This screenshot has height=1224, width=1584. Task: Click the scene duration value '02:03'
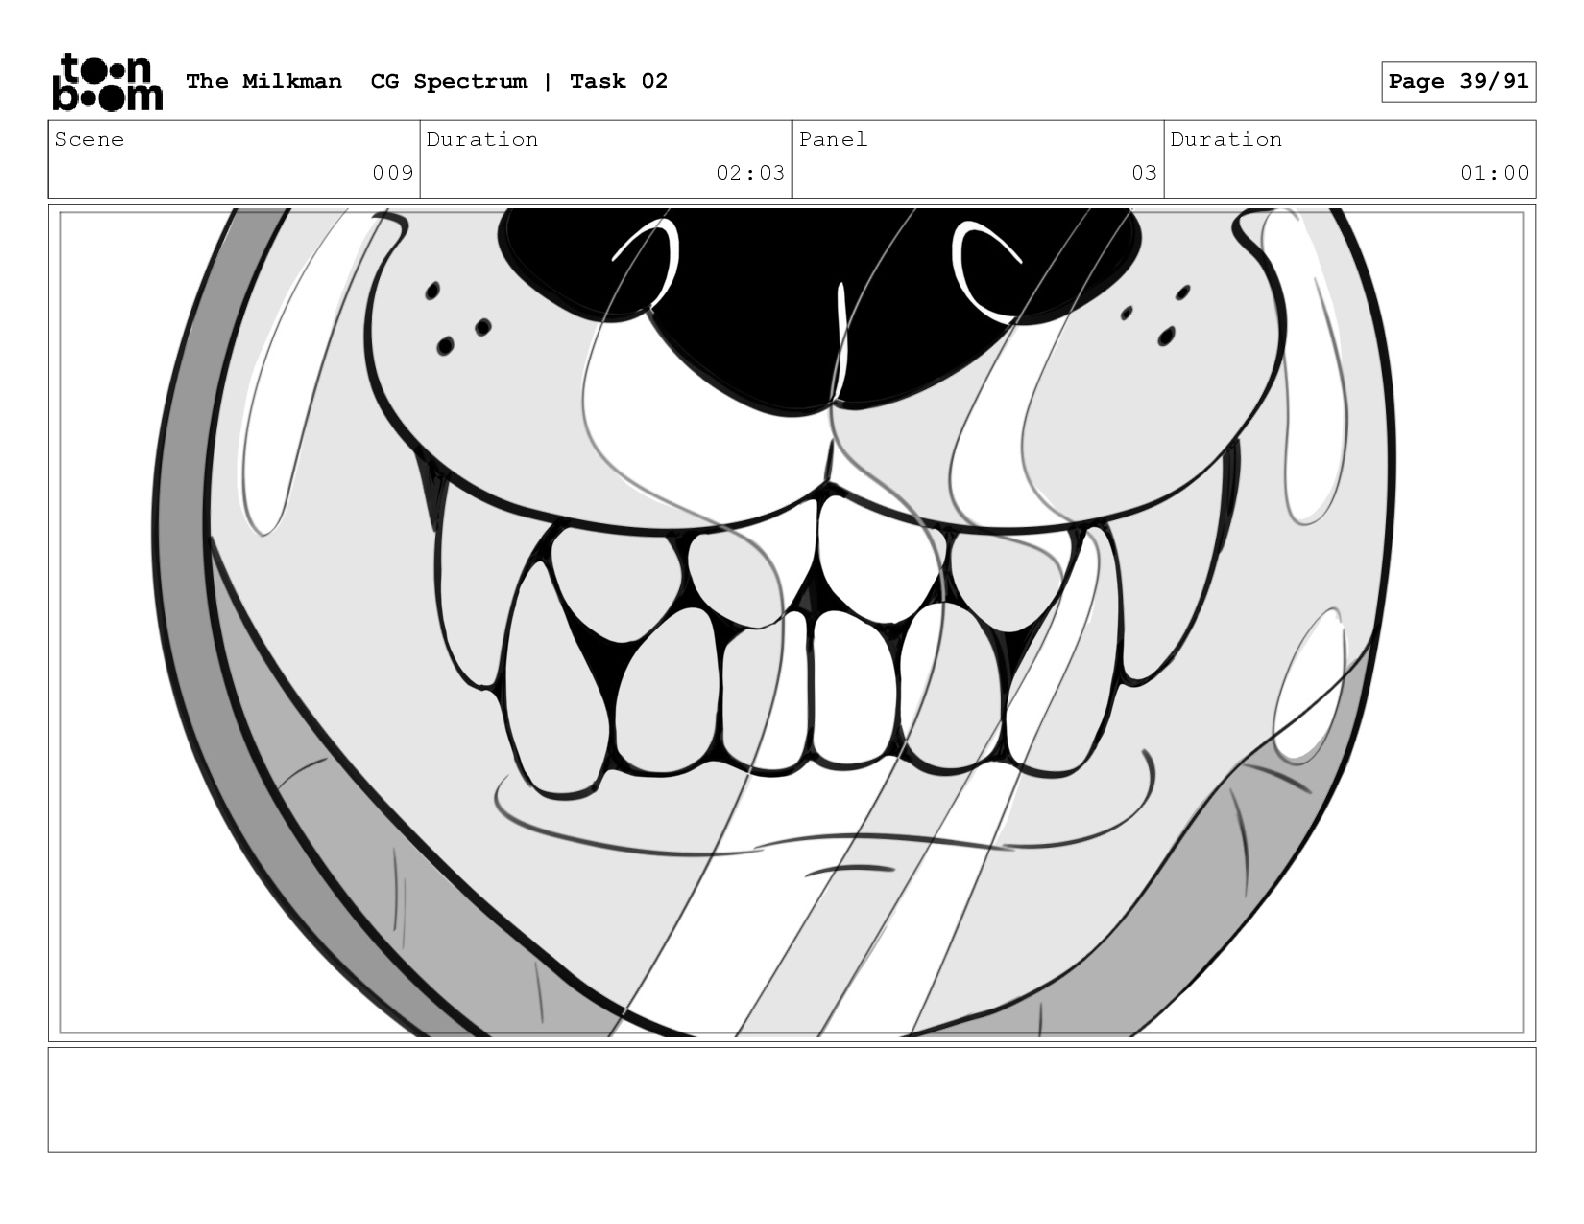pos(750,173)
